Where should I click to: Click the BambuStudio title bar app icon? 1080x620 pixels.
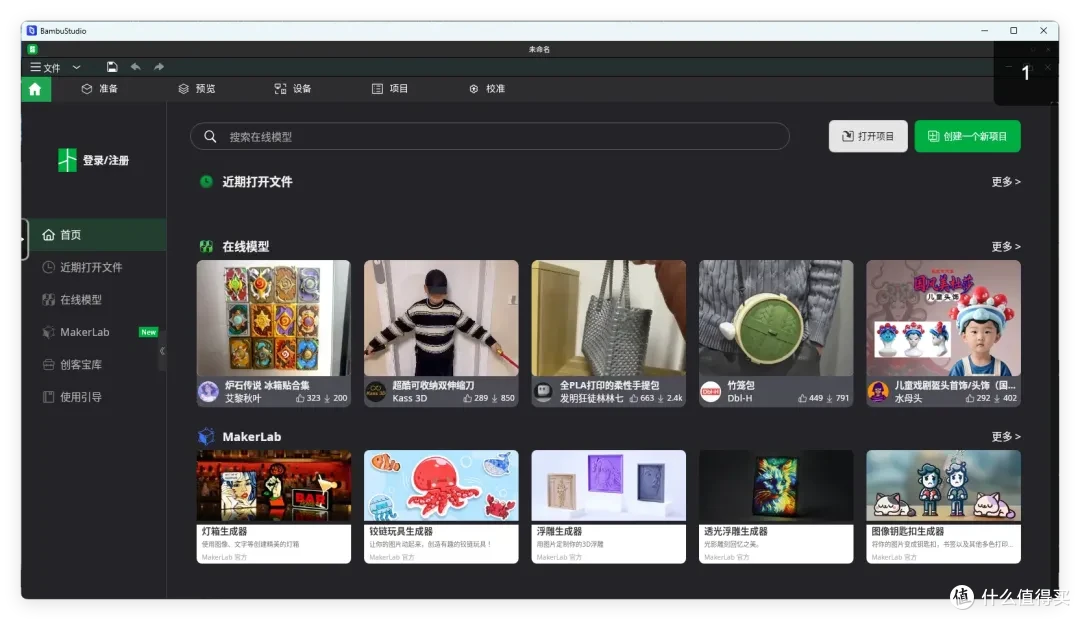pyautogui.click(x=32, y=31)
